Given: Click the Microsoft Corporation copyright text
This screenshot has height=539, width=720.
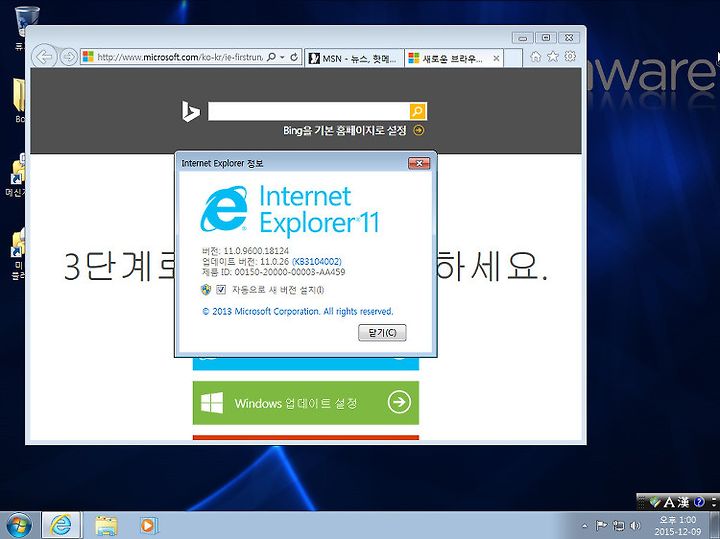Looking at the screenshot, I should [298, 311].
